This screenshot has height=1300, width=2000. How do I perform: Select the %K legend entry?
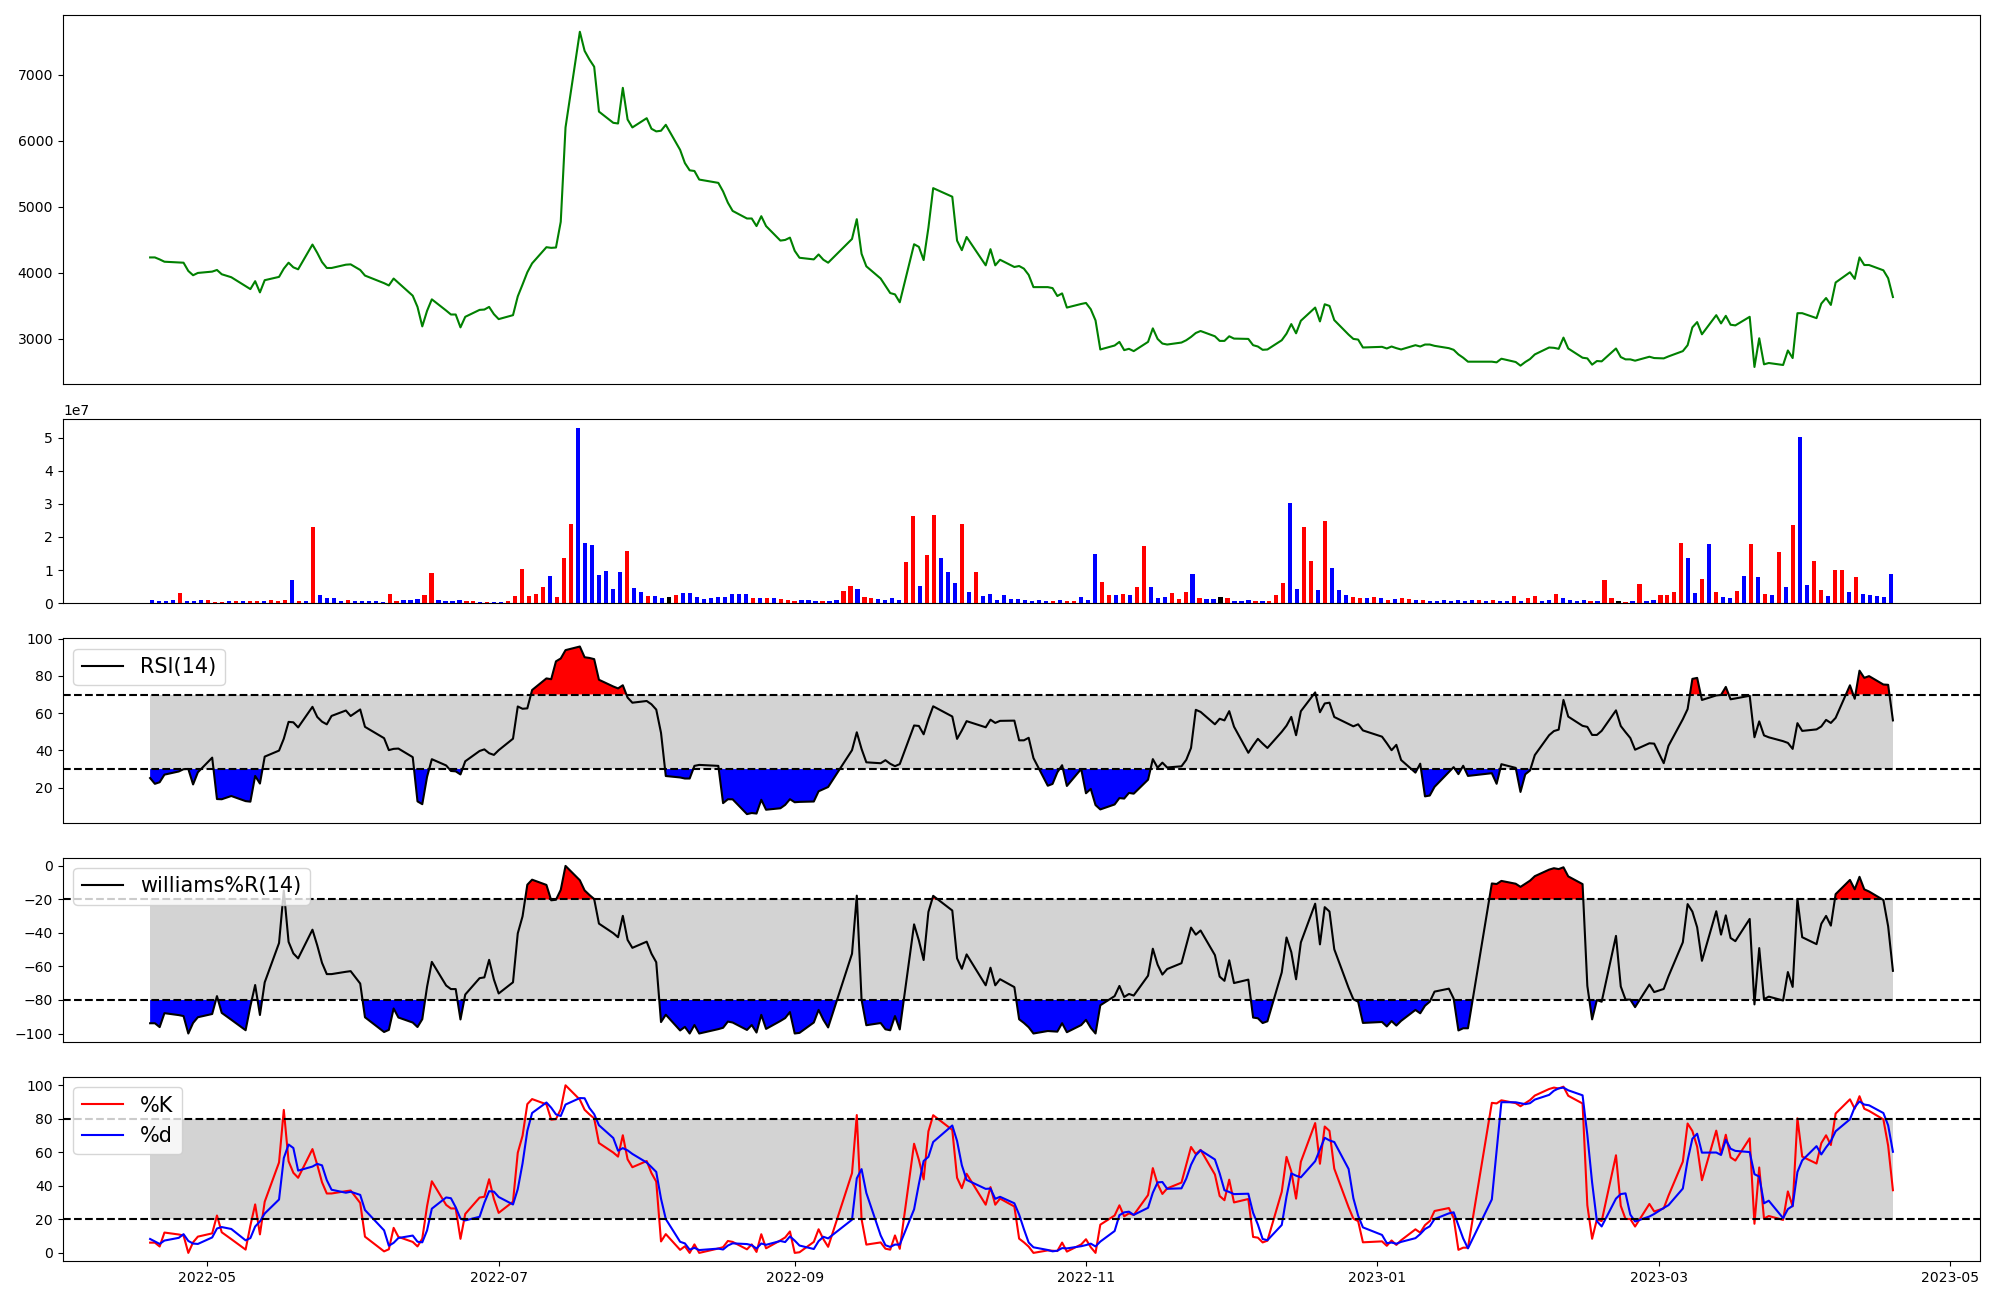point(155,1105)
